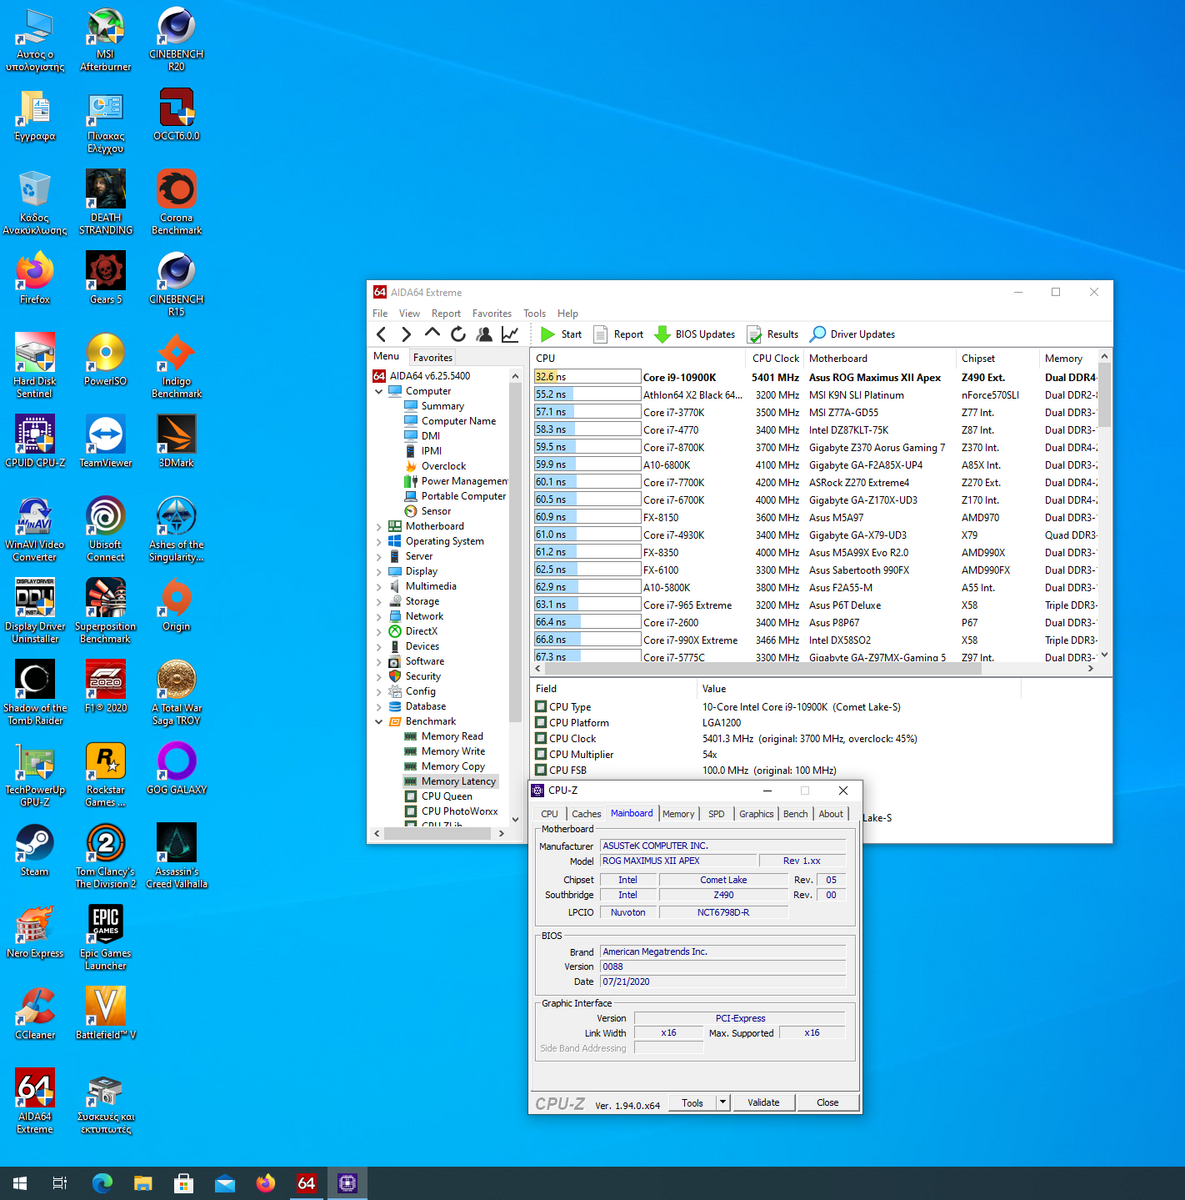
Task: Select the TeamViewer desktop icon
Action: tap(105, 441)
